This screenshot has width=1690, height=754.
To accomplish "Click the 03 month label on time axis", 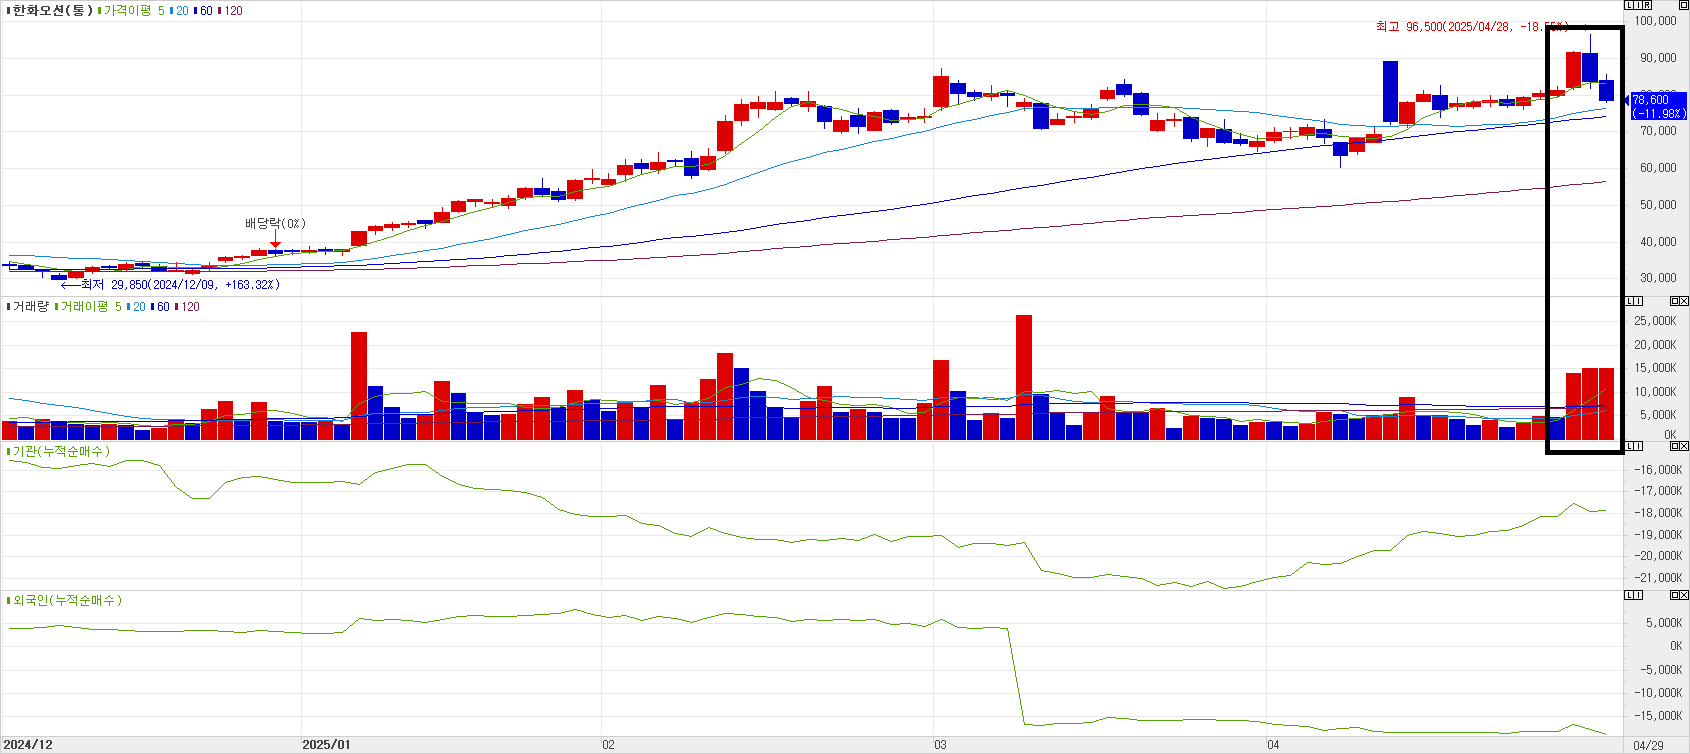I will 940,744.
